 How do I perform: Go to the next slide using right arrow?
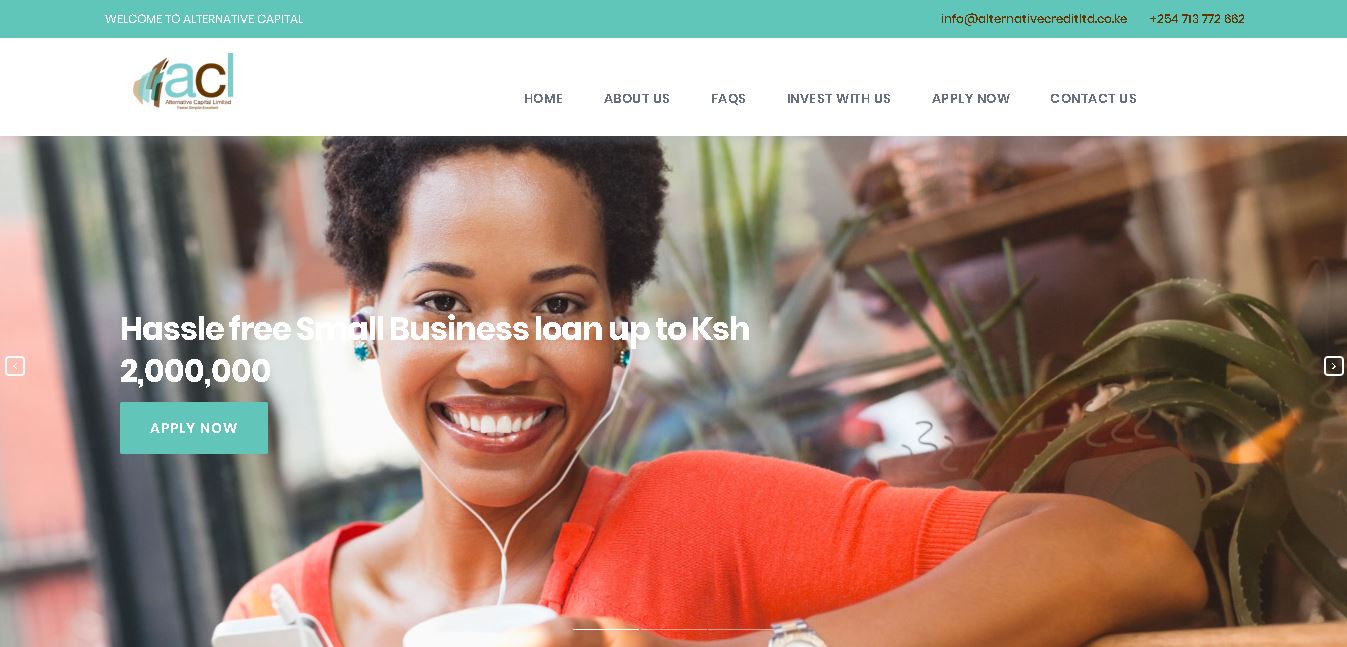click(1333, 366)
